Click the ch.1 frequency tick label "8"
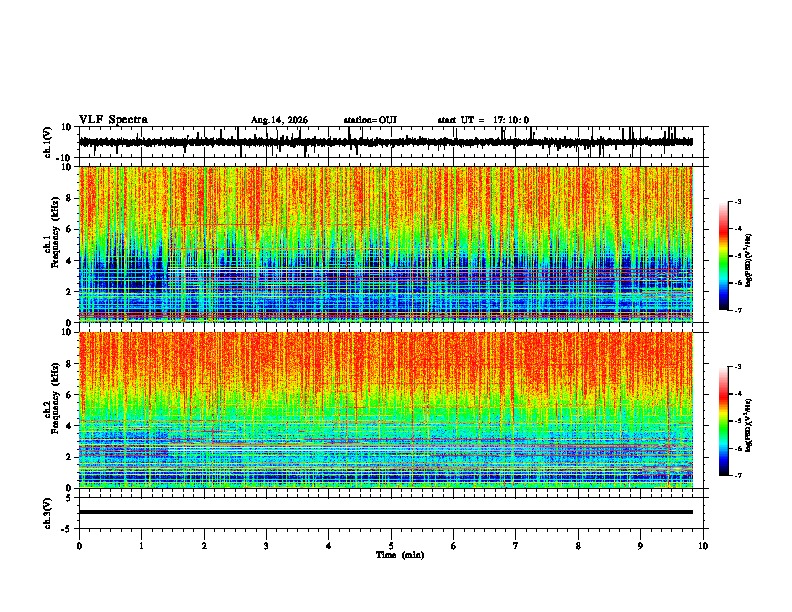Image resolution: width=792 pixels, height=612 pixels. (69, 198)
